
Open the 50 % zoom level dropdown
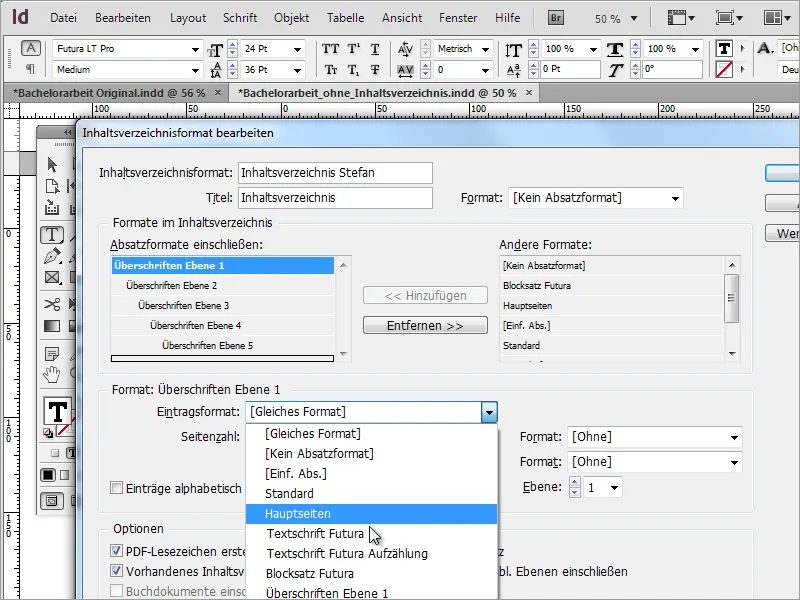click(x=634, y=19)
